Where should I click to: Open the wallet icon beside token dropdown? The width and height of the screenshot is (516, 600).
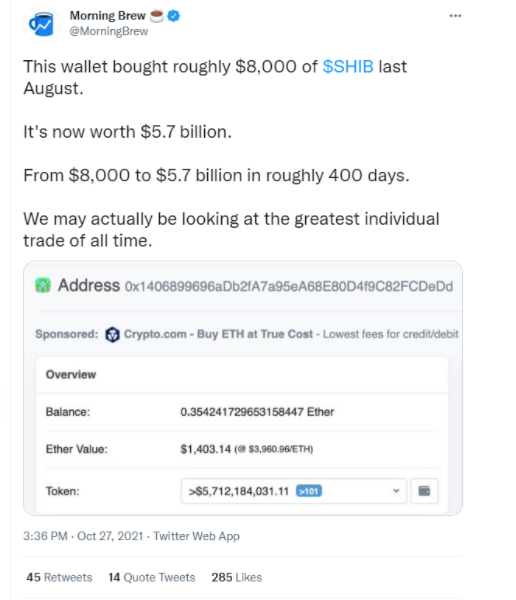tap(424, 491)
